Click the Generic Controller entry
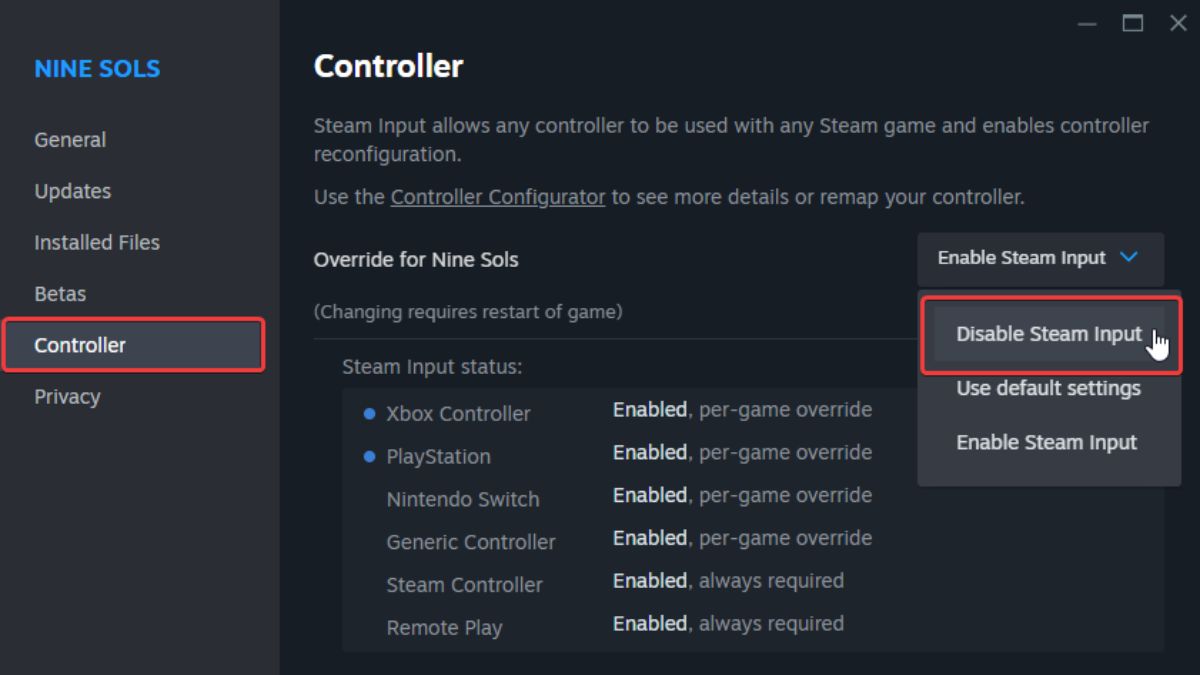Image resolution: width=1200 pixels, height=675 pixels. pos(471,542)
